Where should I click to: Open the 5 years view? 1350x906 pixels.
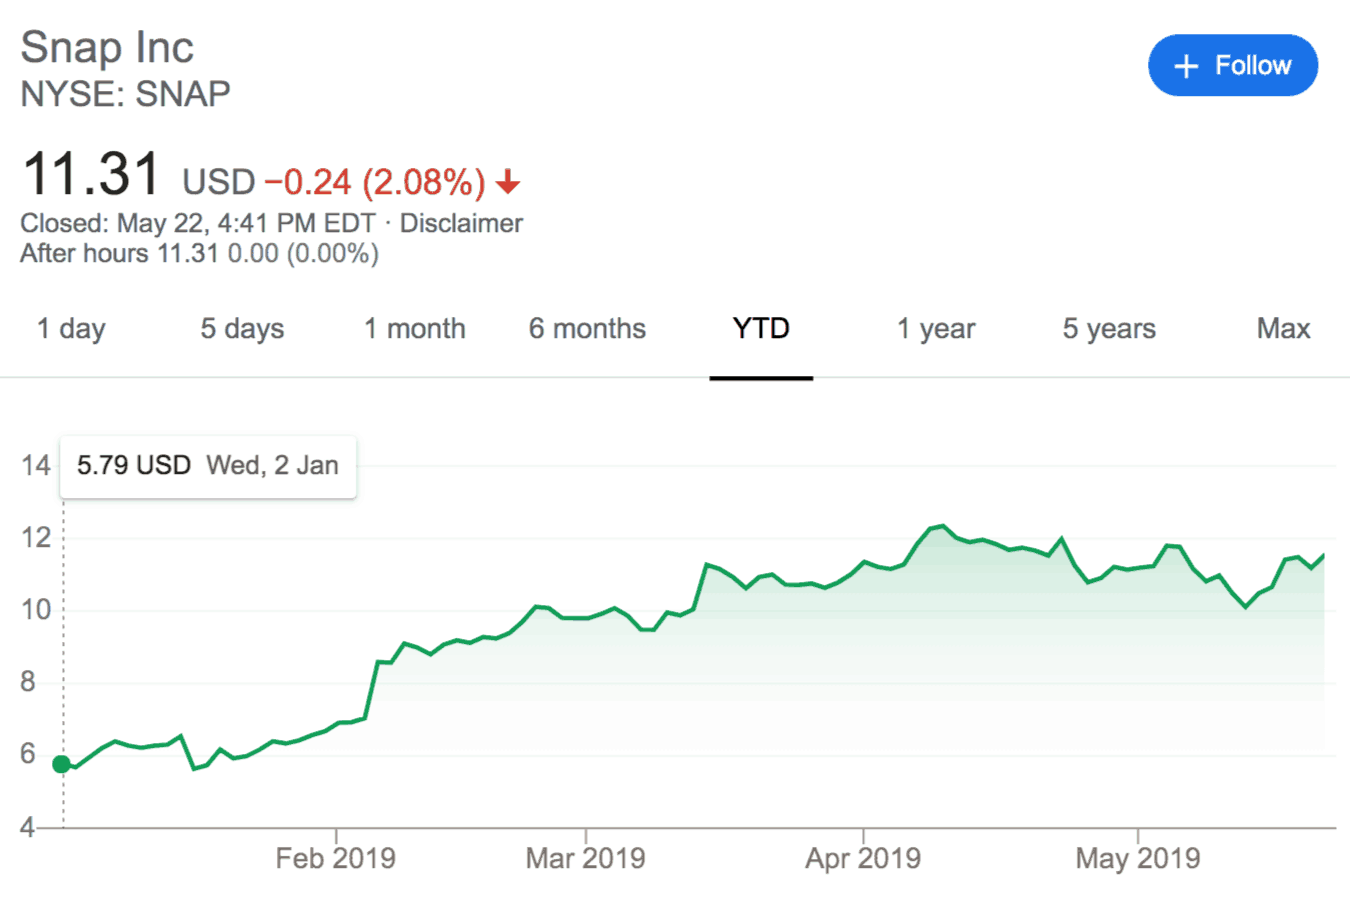coord(1108,328)
